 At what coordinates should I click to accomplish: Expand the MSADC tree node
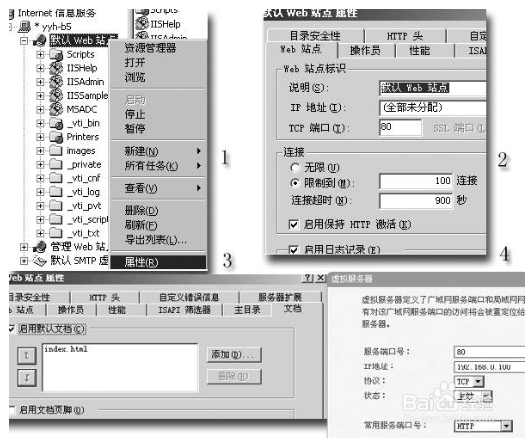40,109
